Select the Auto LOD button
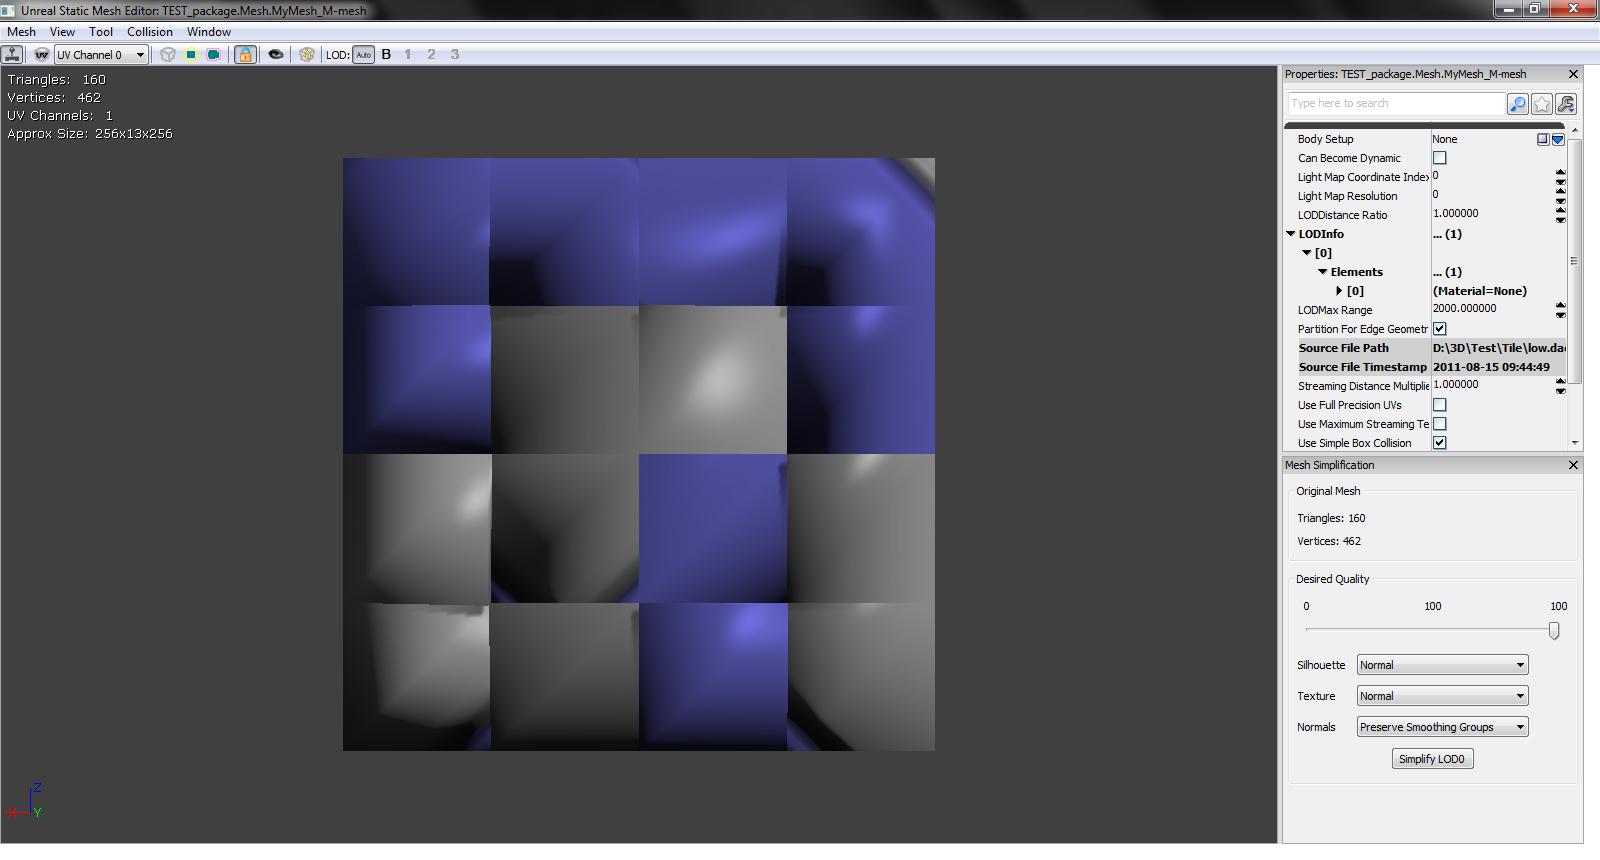This screenshot has width=1600, height=860. [363, 55]
